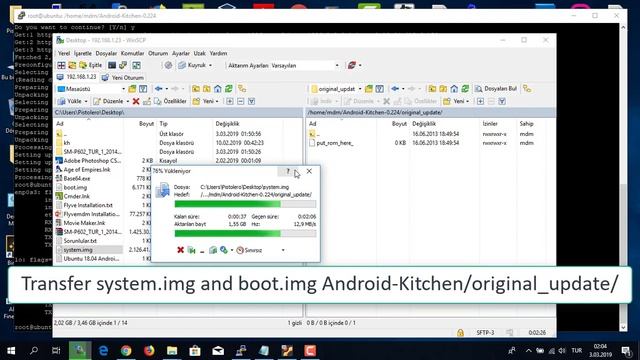
Task: Click the once-done action icon in transfer dialog
Action: pyautogui.click(x=224, y=250)
